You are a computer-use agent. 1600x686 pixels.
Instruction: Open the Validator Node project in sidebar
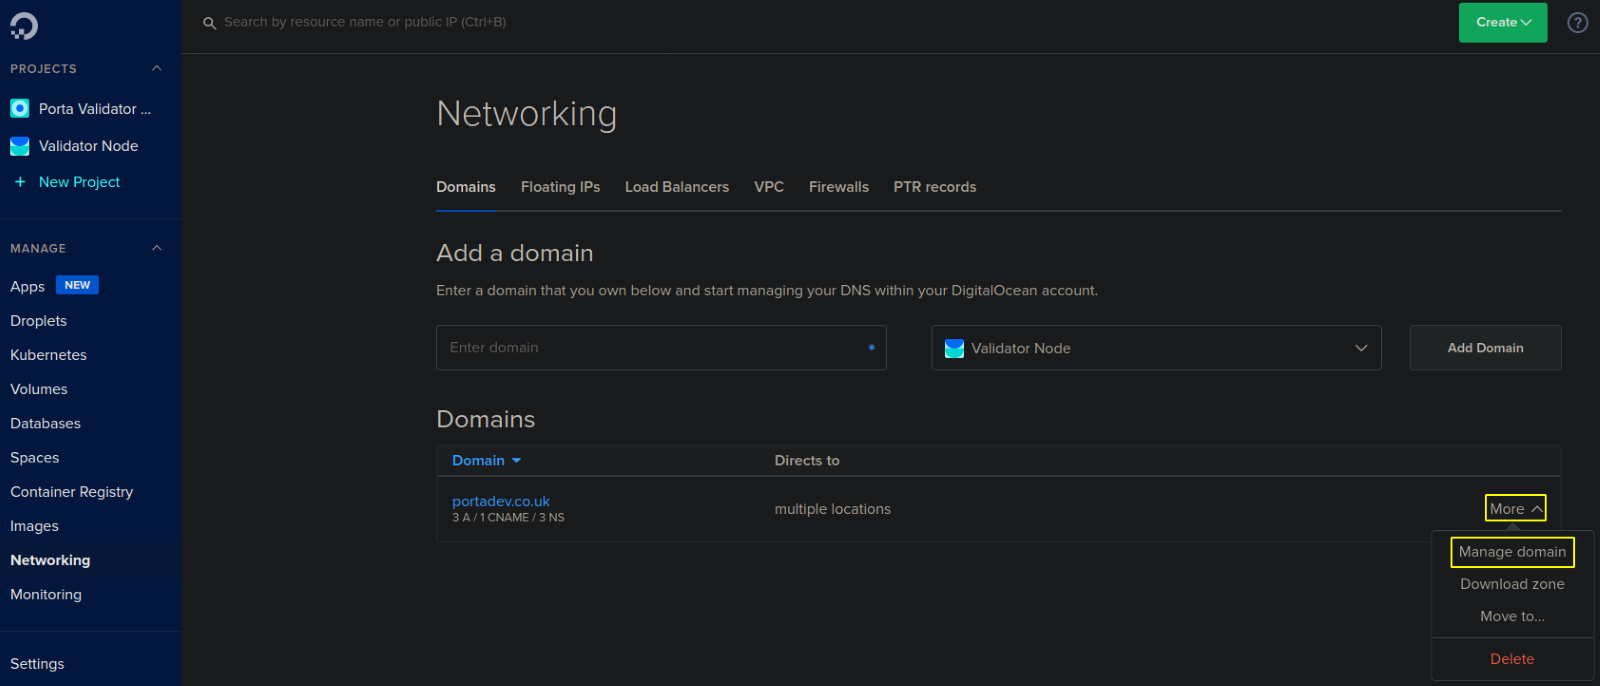click(88, 146)
